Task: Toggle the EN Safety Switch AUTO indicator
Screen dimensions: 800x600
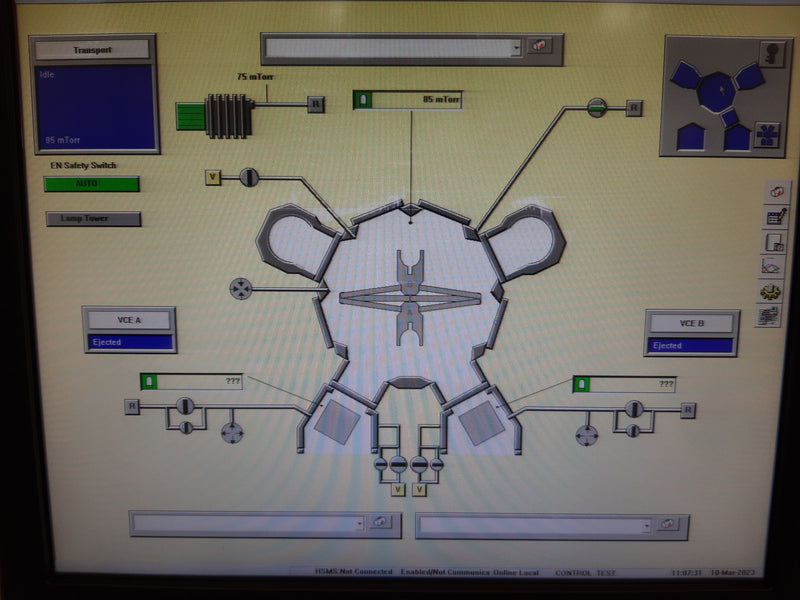Action: tap(91, 184)
